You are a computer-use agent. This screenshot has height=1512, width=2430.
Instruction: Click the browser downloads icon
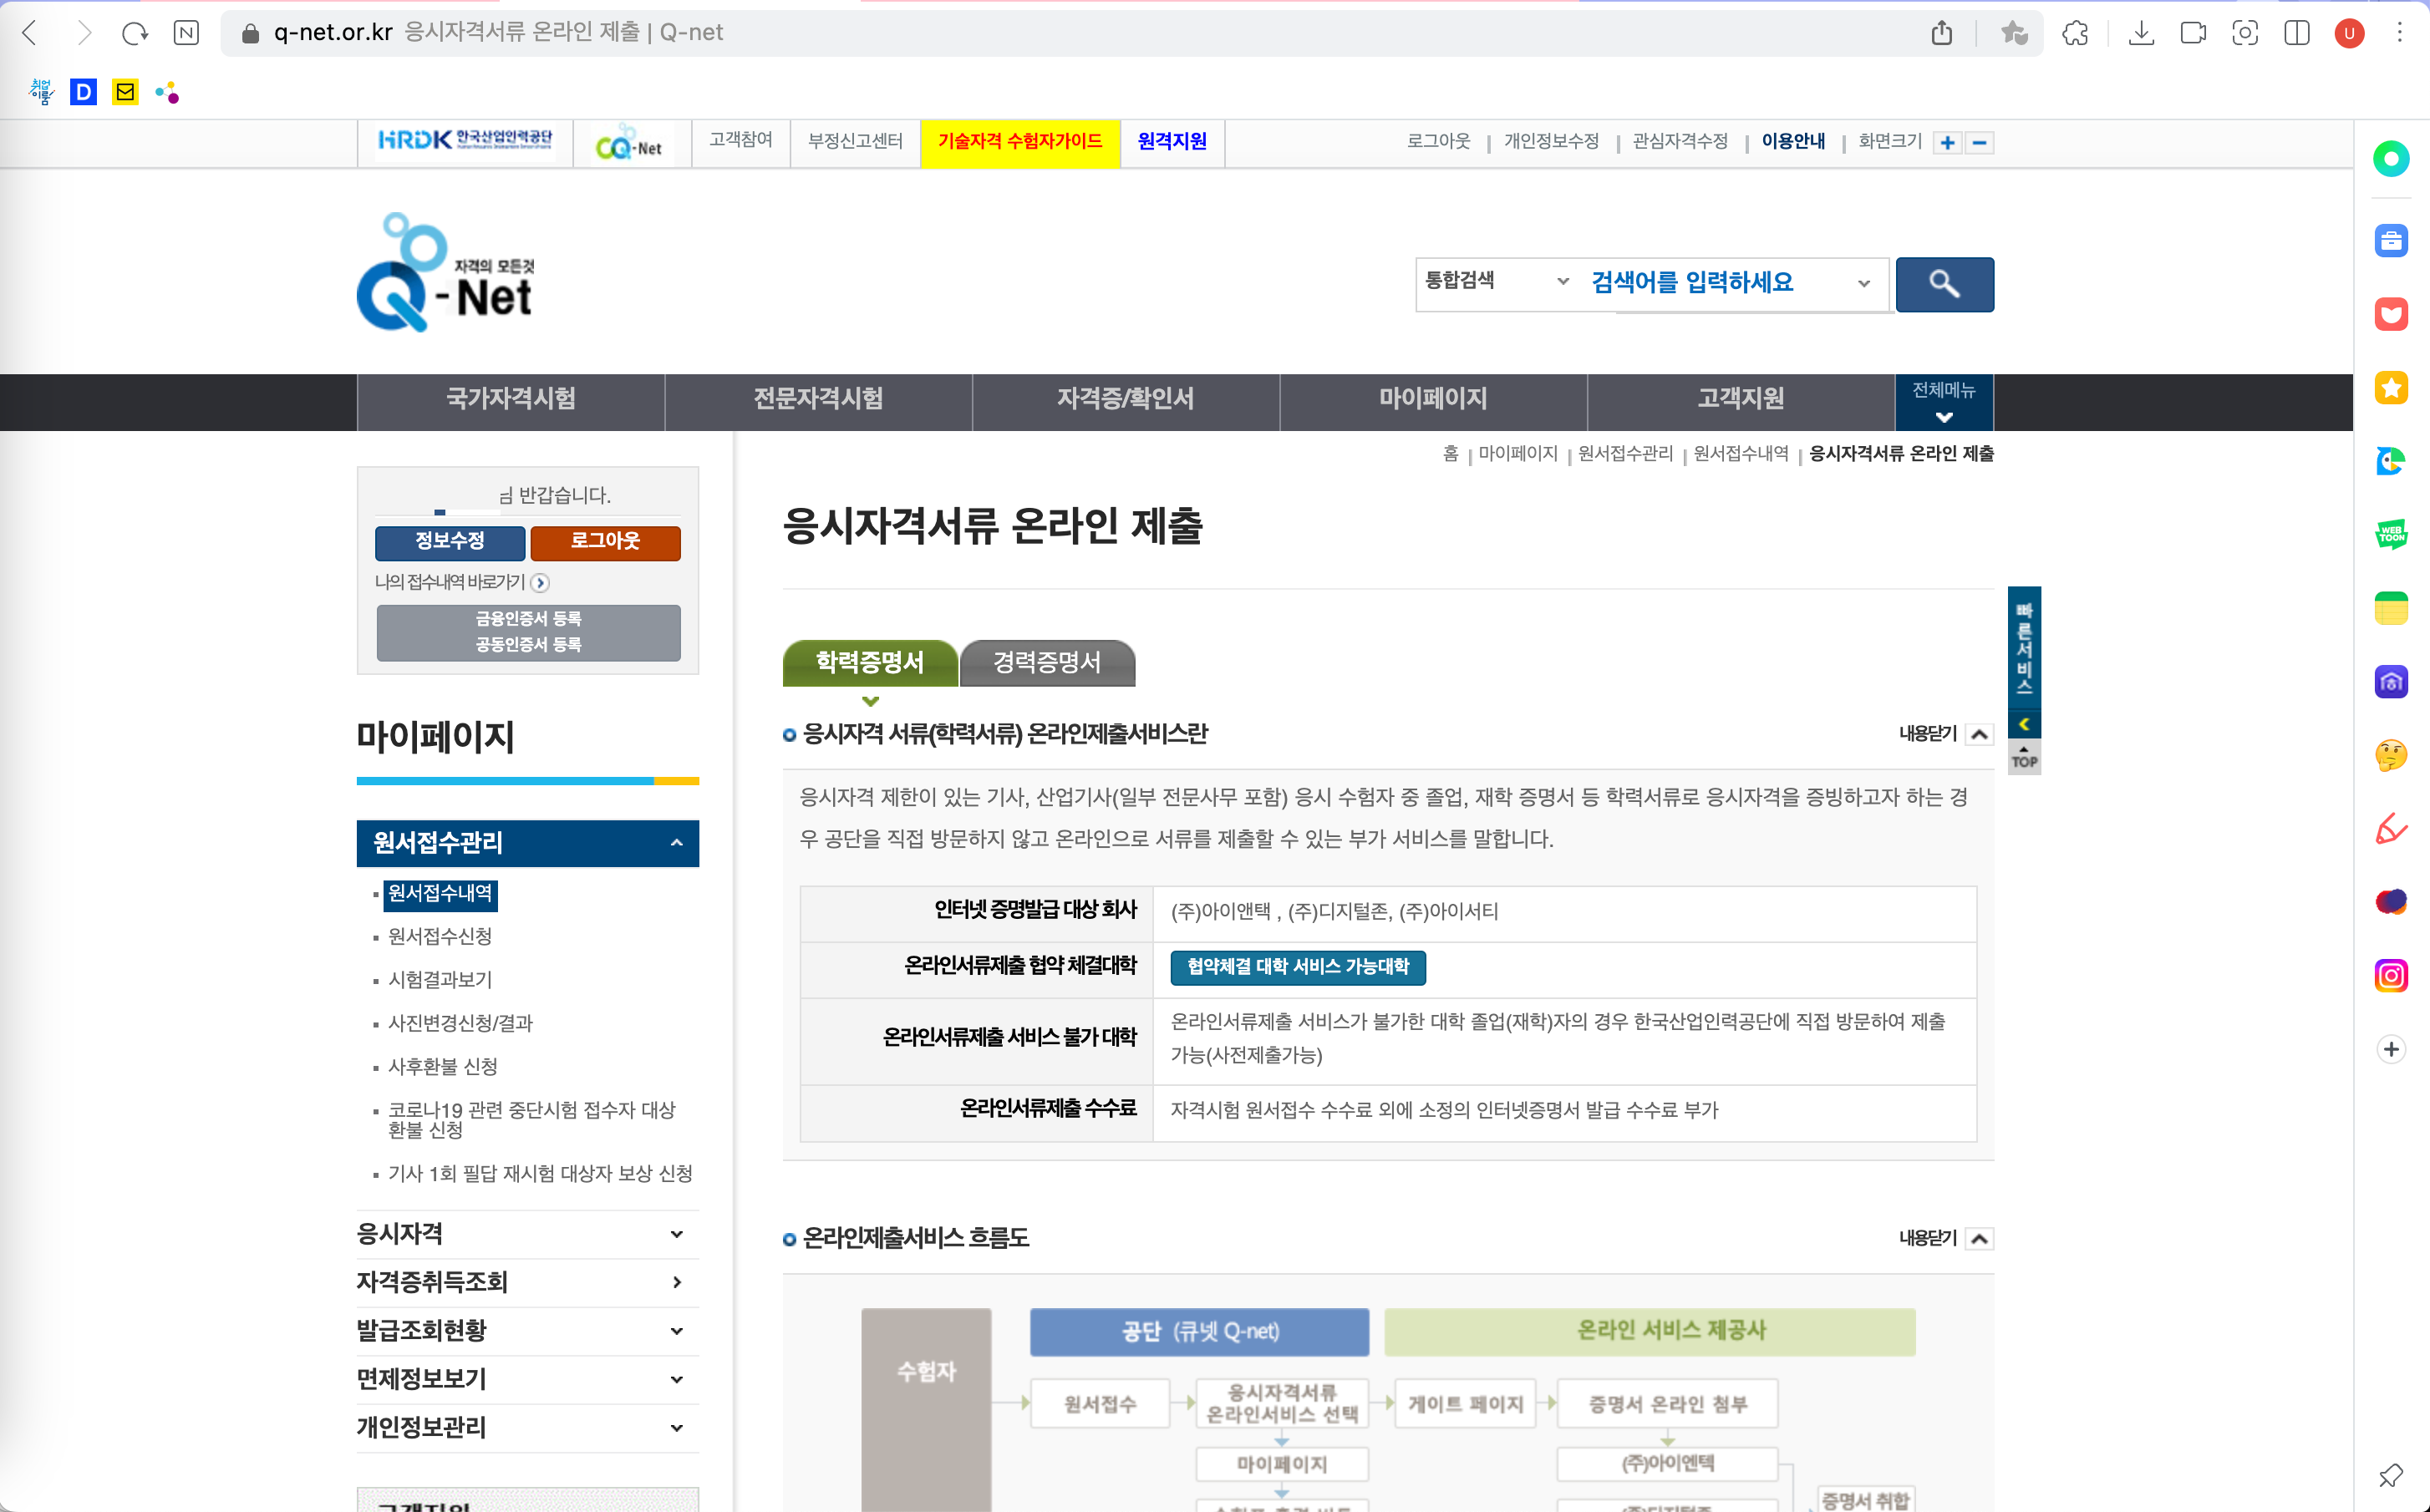coord(2140,33)
